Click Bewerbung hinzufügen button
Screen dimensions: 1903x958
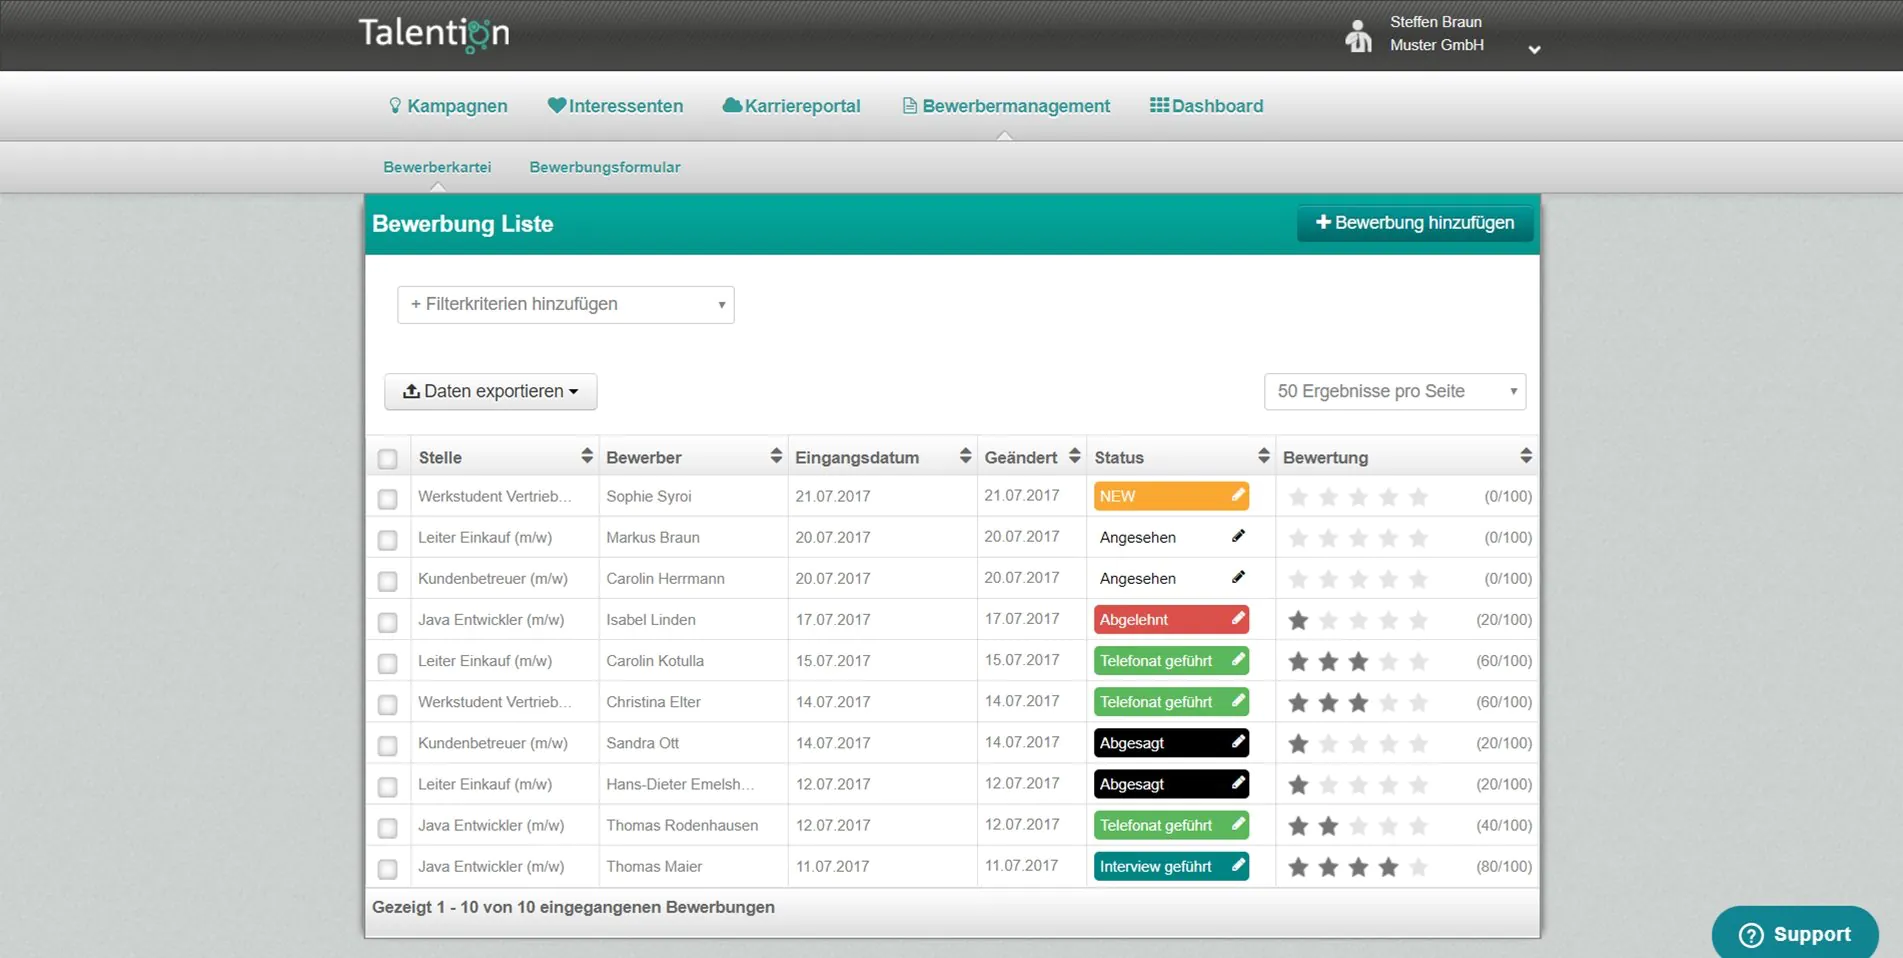1415,223
